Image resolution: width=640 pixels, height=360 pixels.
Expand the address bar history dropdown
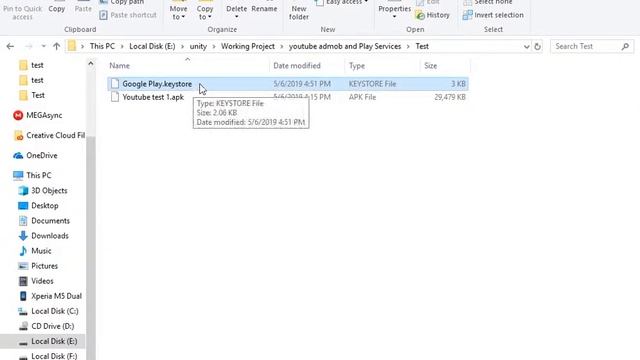point(527,47)
